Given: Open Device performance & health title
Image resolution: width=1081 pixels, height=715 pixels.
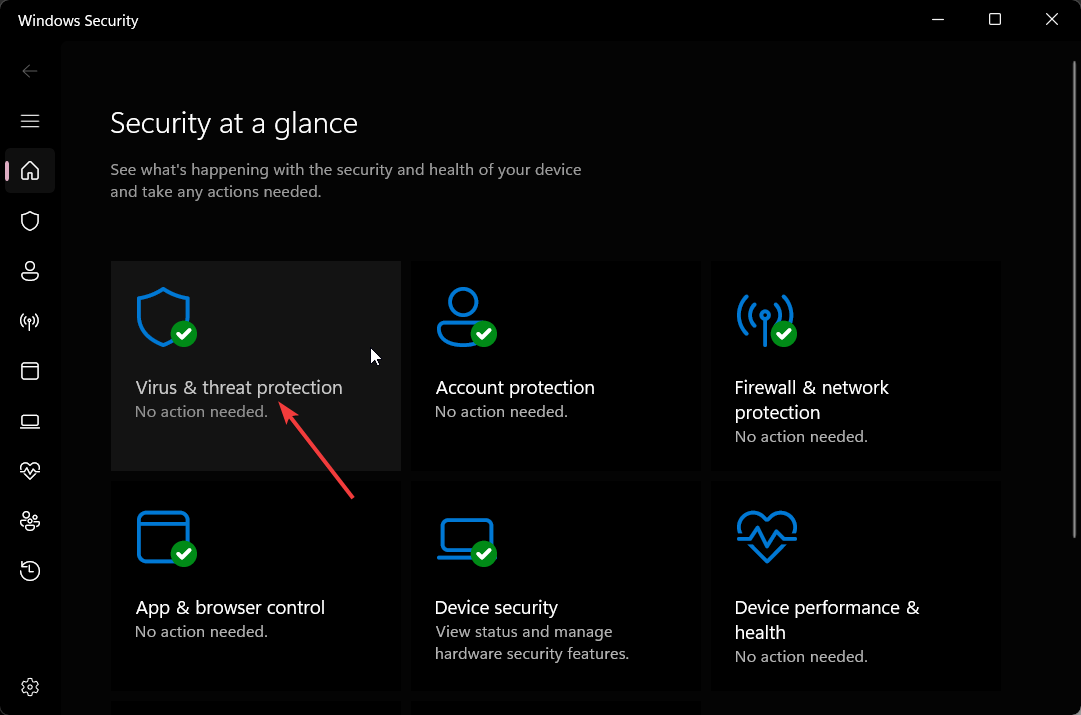Looking at the screenshot, I should 827,620.
